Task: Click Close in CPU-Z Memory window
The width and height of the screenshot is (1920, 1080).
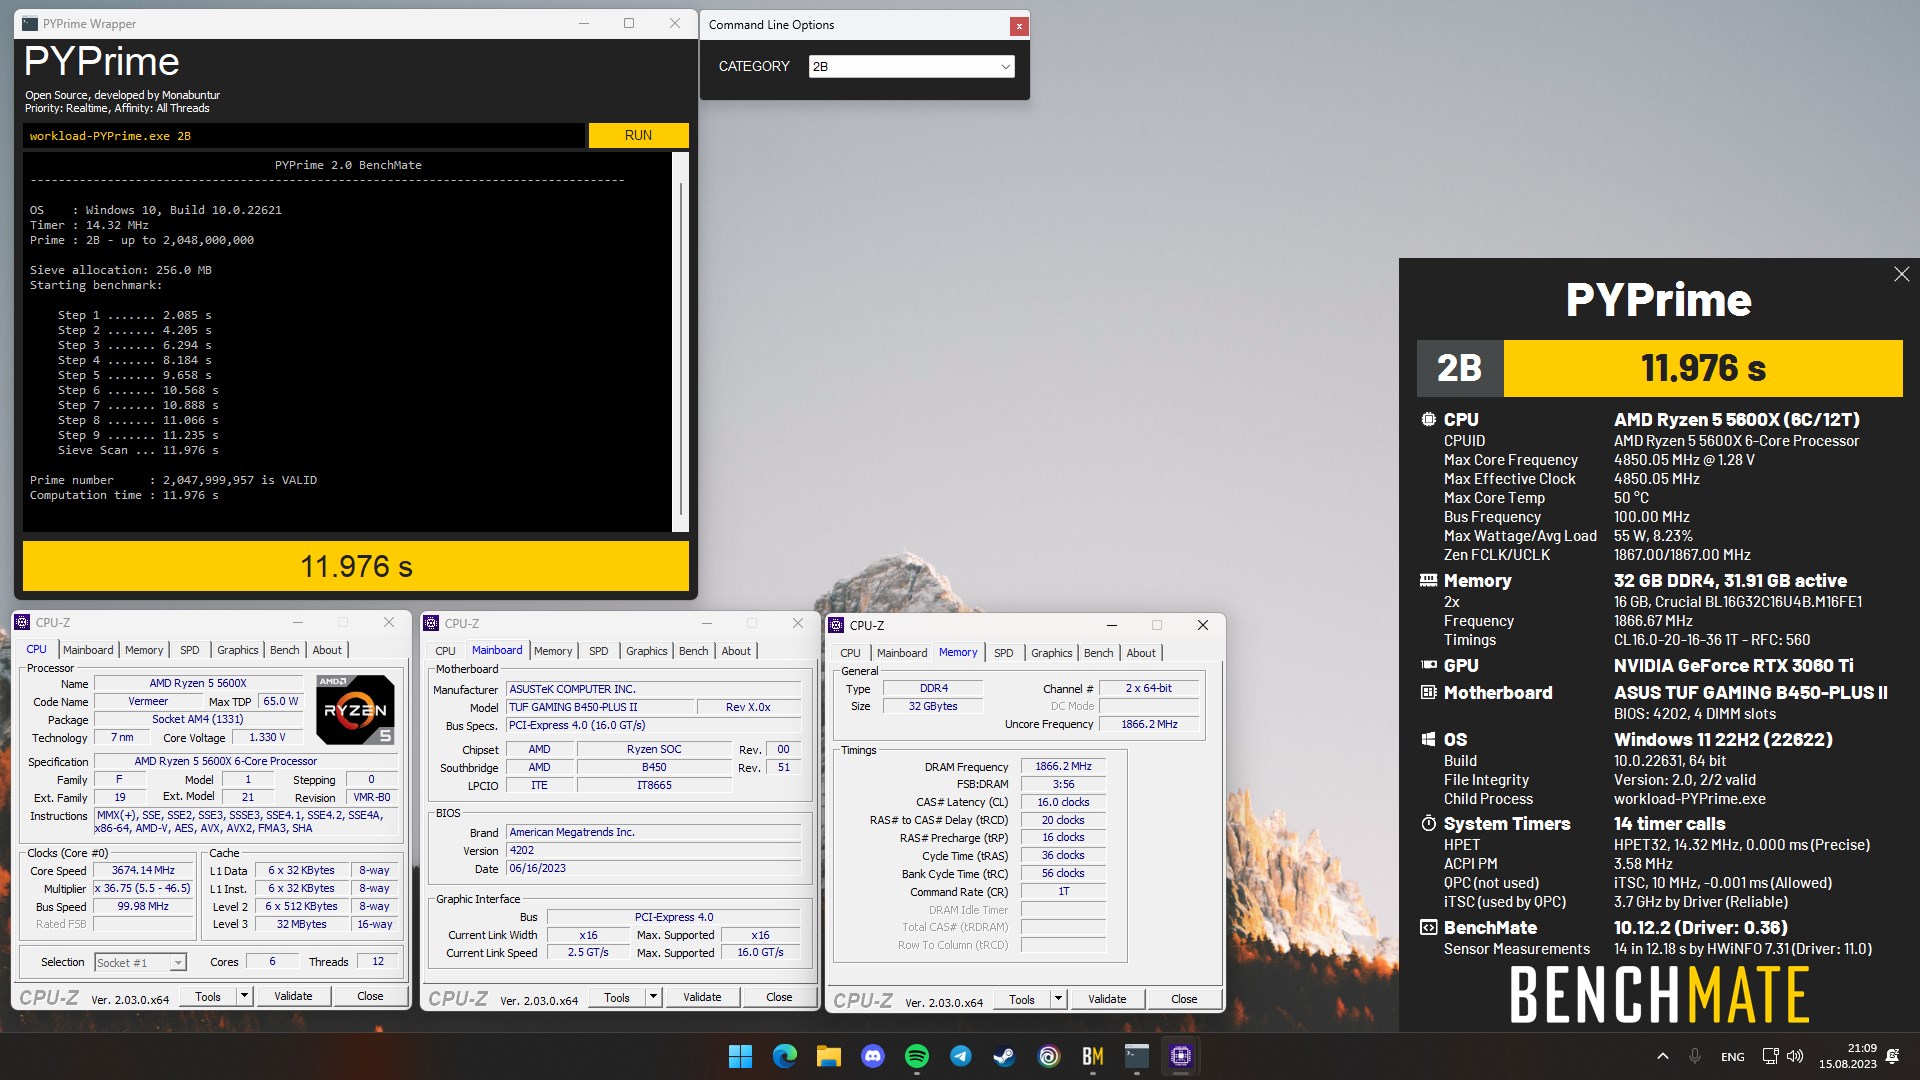Action: (1184, 998)
